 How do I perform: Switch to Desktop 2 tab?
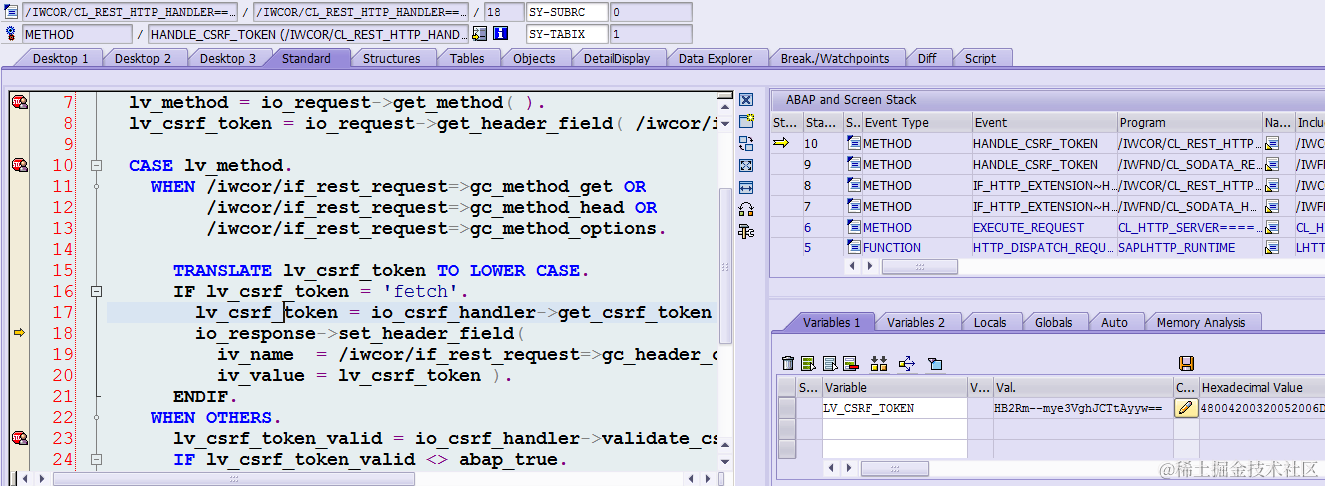coord(143,58)
